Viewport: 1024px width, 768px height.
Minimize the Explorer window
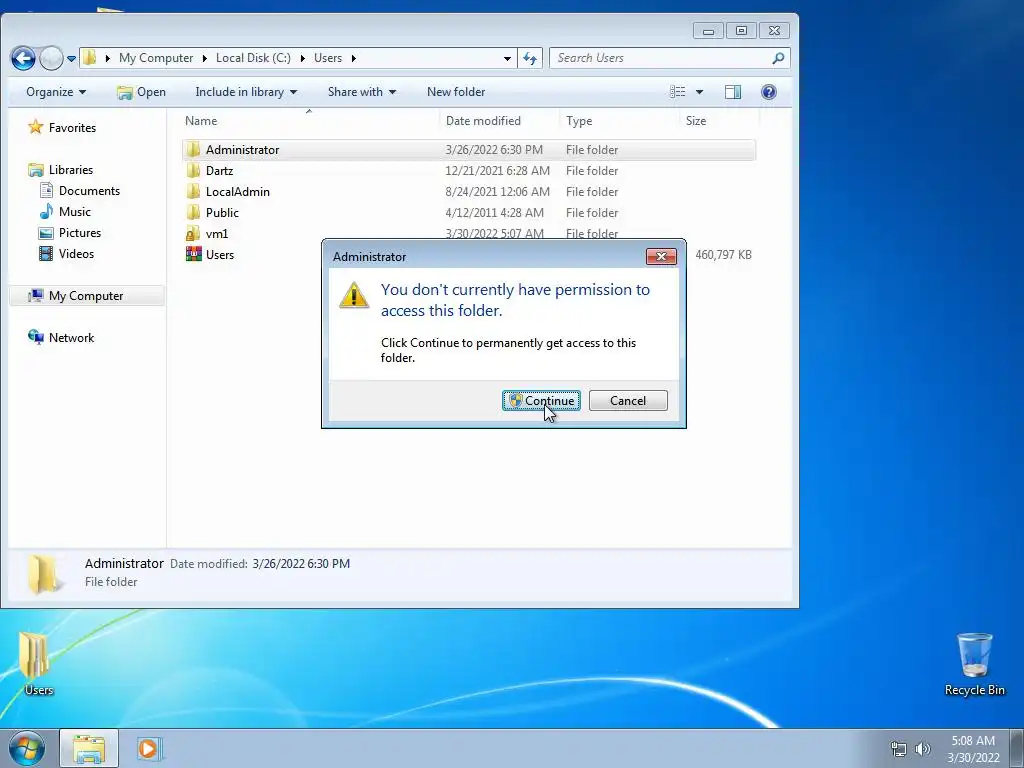point(708,31)
